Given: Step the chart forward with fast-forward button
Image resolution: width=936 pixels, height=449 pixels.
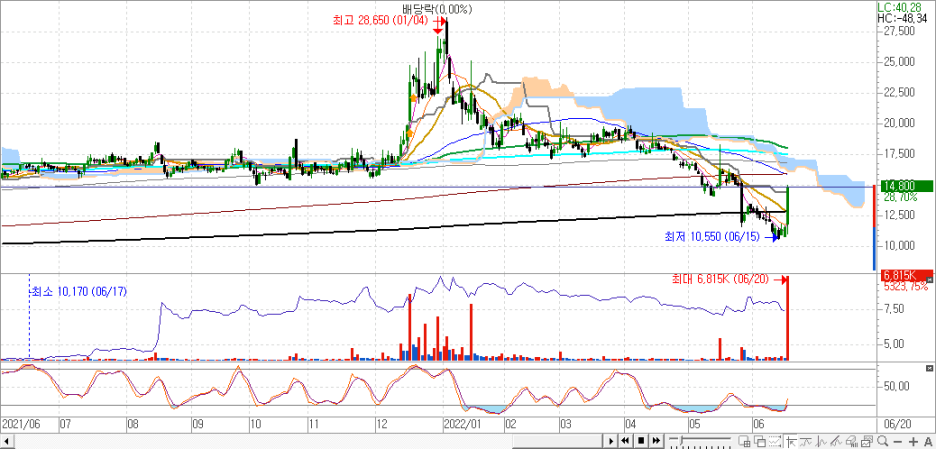Looking at the screenshot, I should [656, 441].
